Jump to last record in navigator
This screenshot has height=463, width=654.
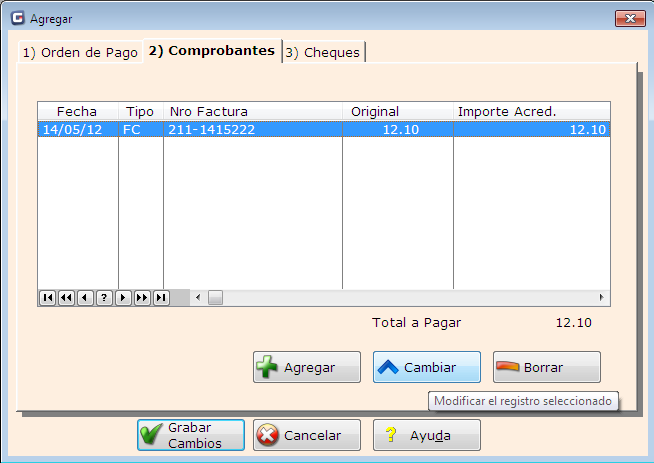point(161,298)
